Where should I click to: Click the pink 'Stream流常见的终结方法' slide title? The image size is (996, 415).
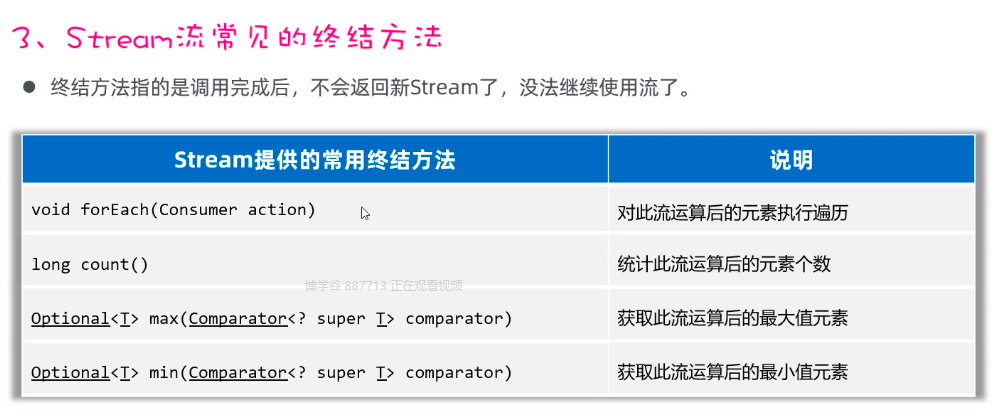click(227, 38)
